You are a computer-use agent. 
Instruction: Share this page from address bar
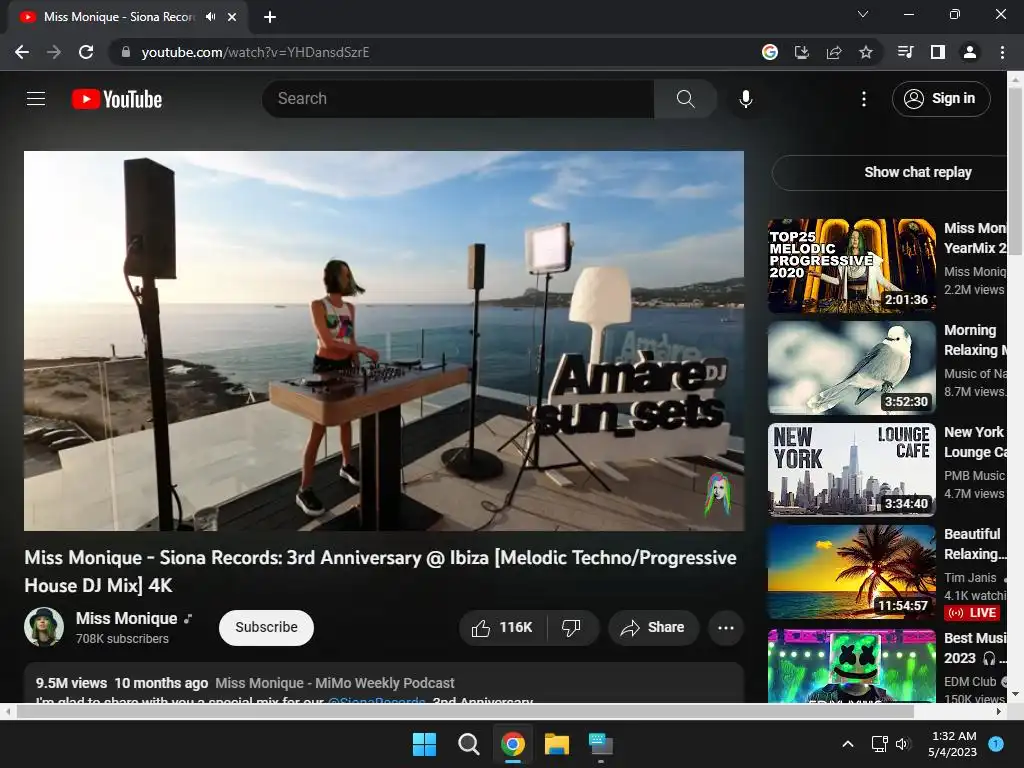coord(834,52)
